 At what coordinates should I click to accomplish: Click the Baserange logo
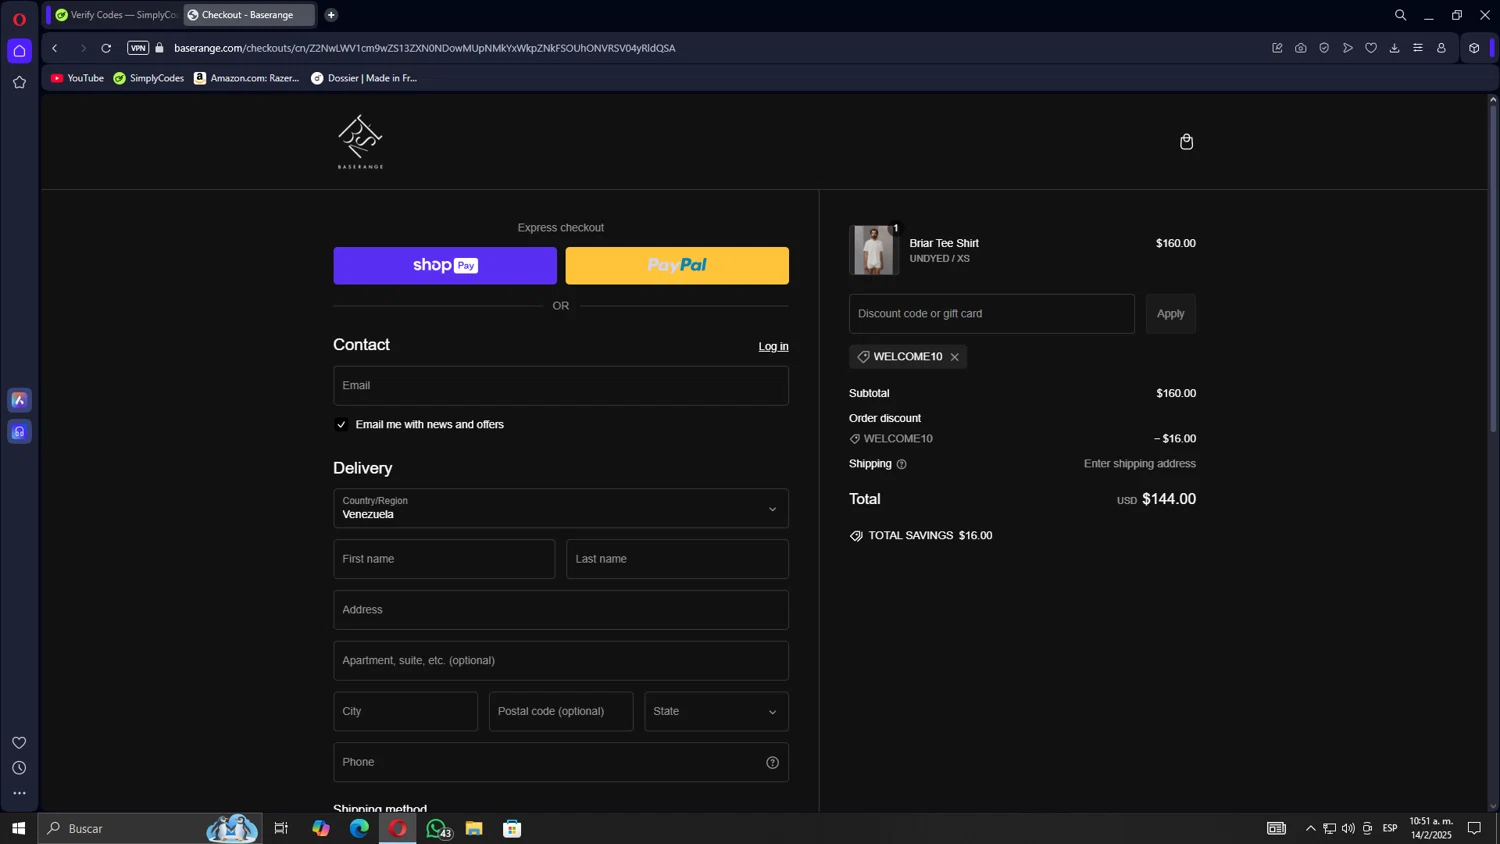tap(360, 141)
